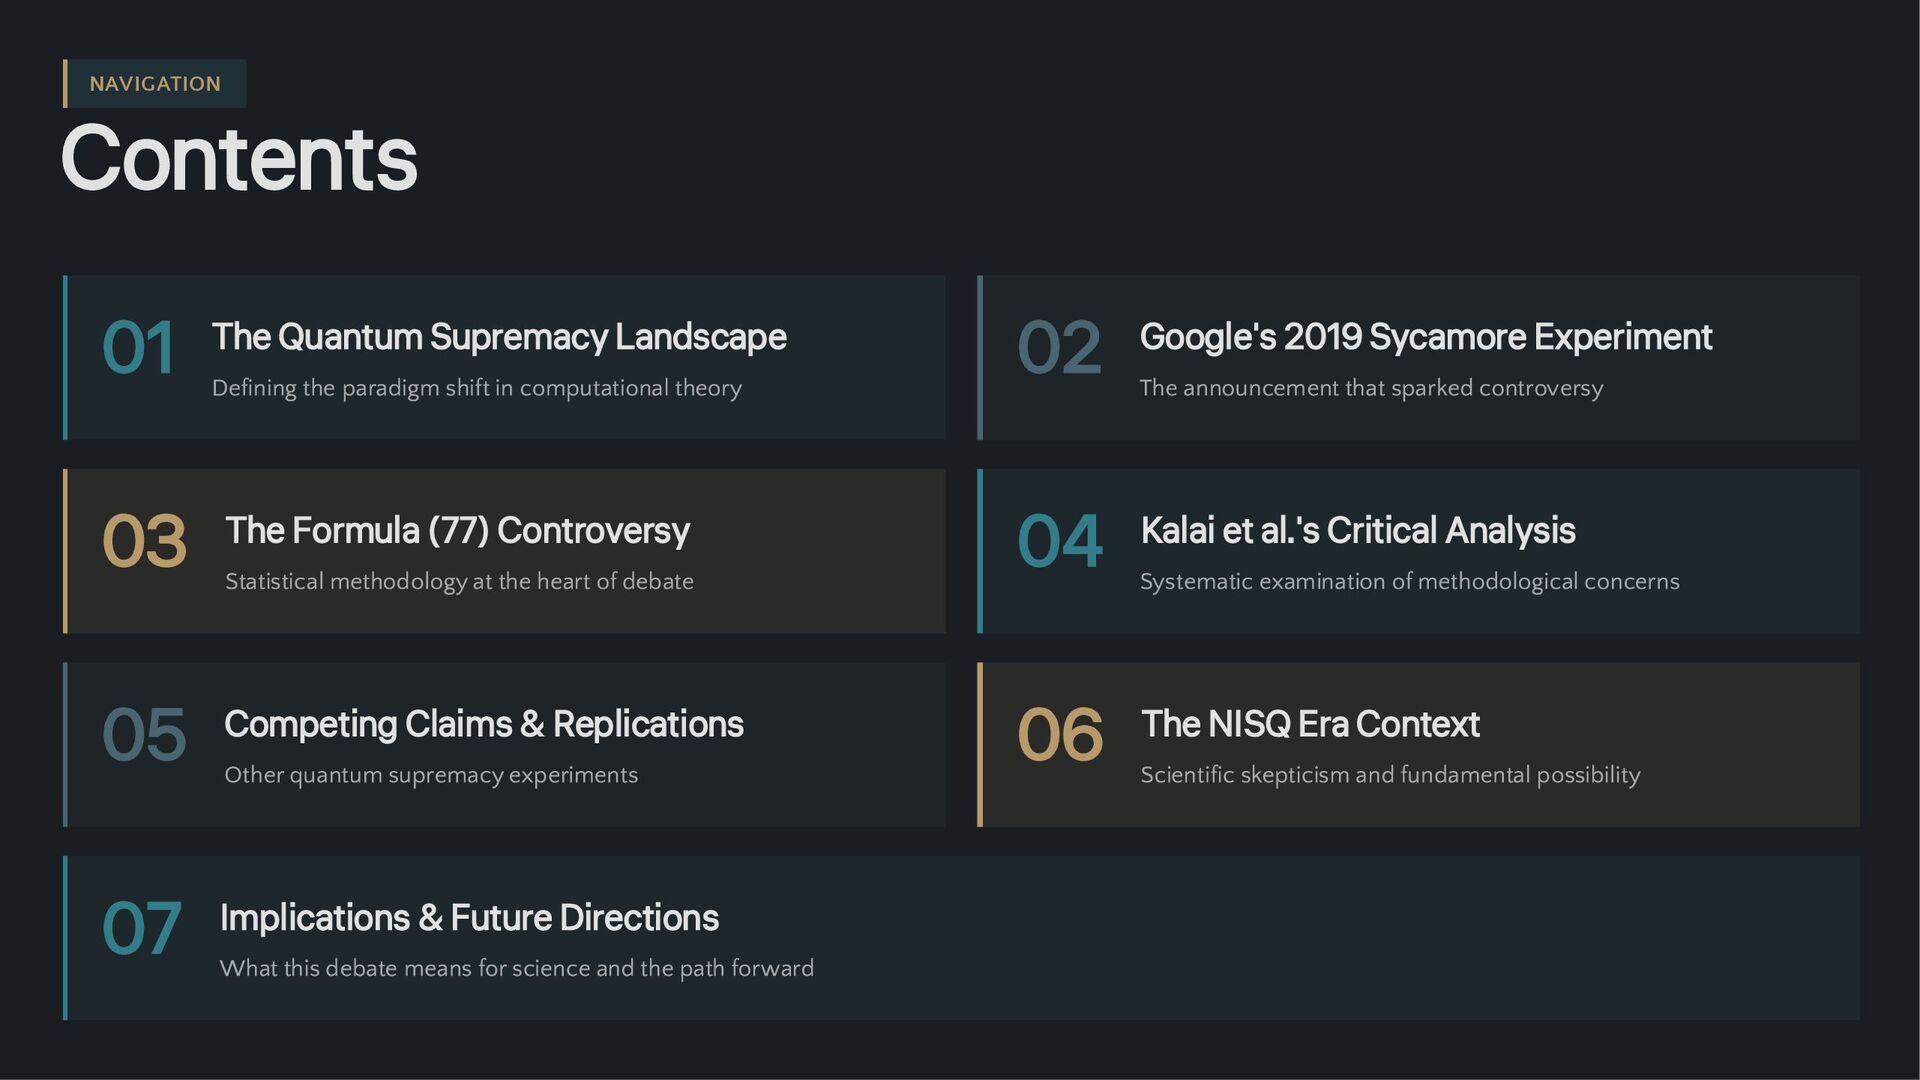Select subtitle "Defining the paradigm shift in computational theory"
This screenshot has width=1920, height=1080.
[476, 388]
